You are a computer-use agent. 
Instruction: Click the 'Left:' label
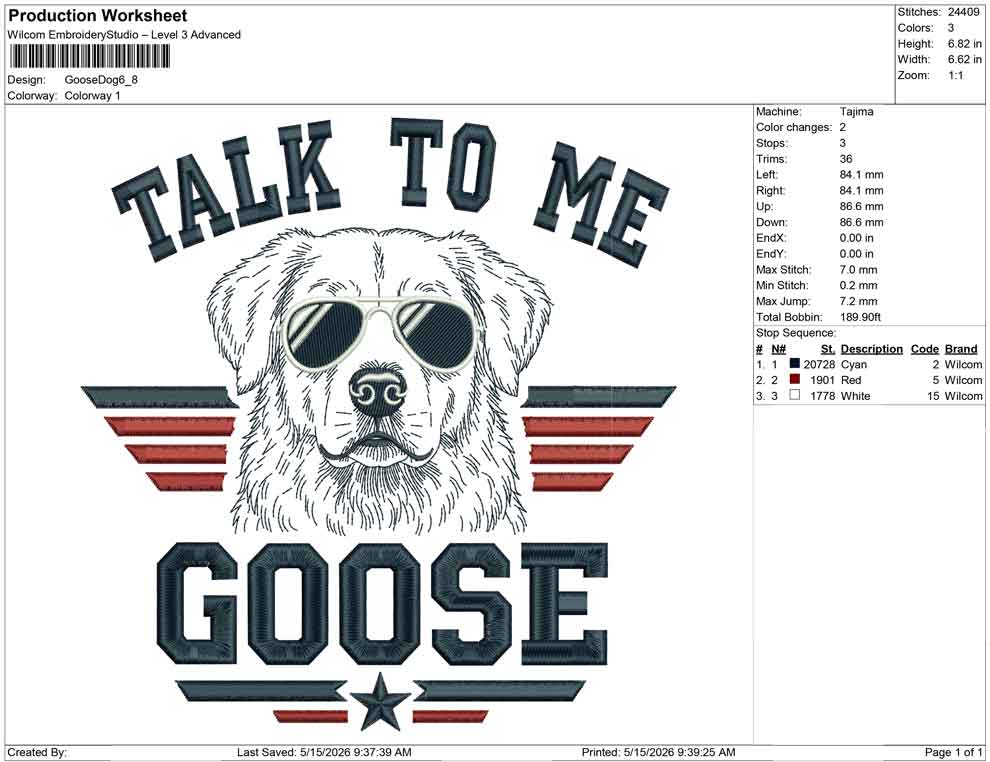pos(766,175)
